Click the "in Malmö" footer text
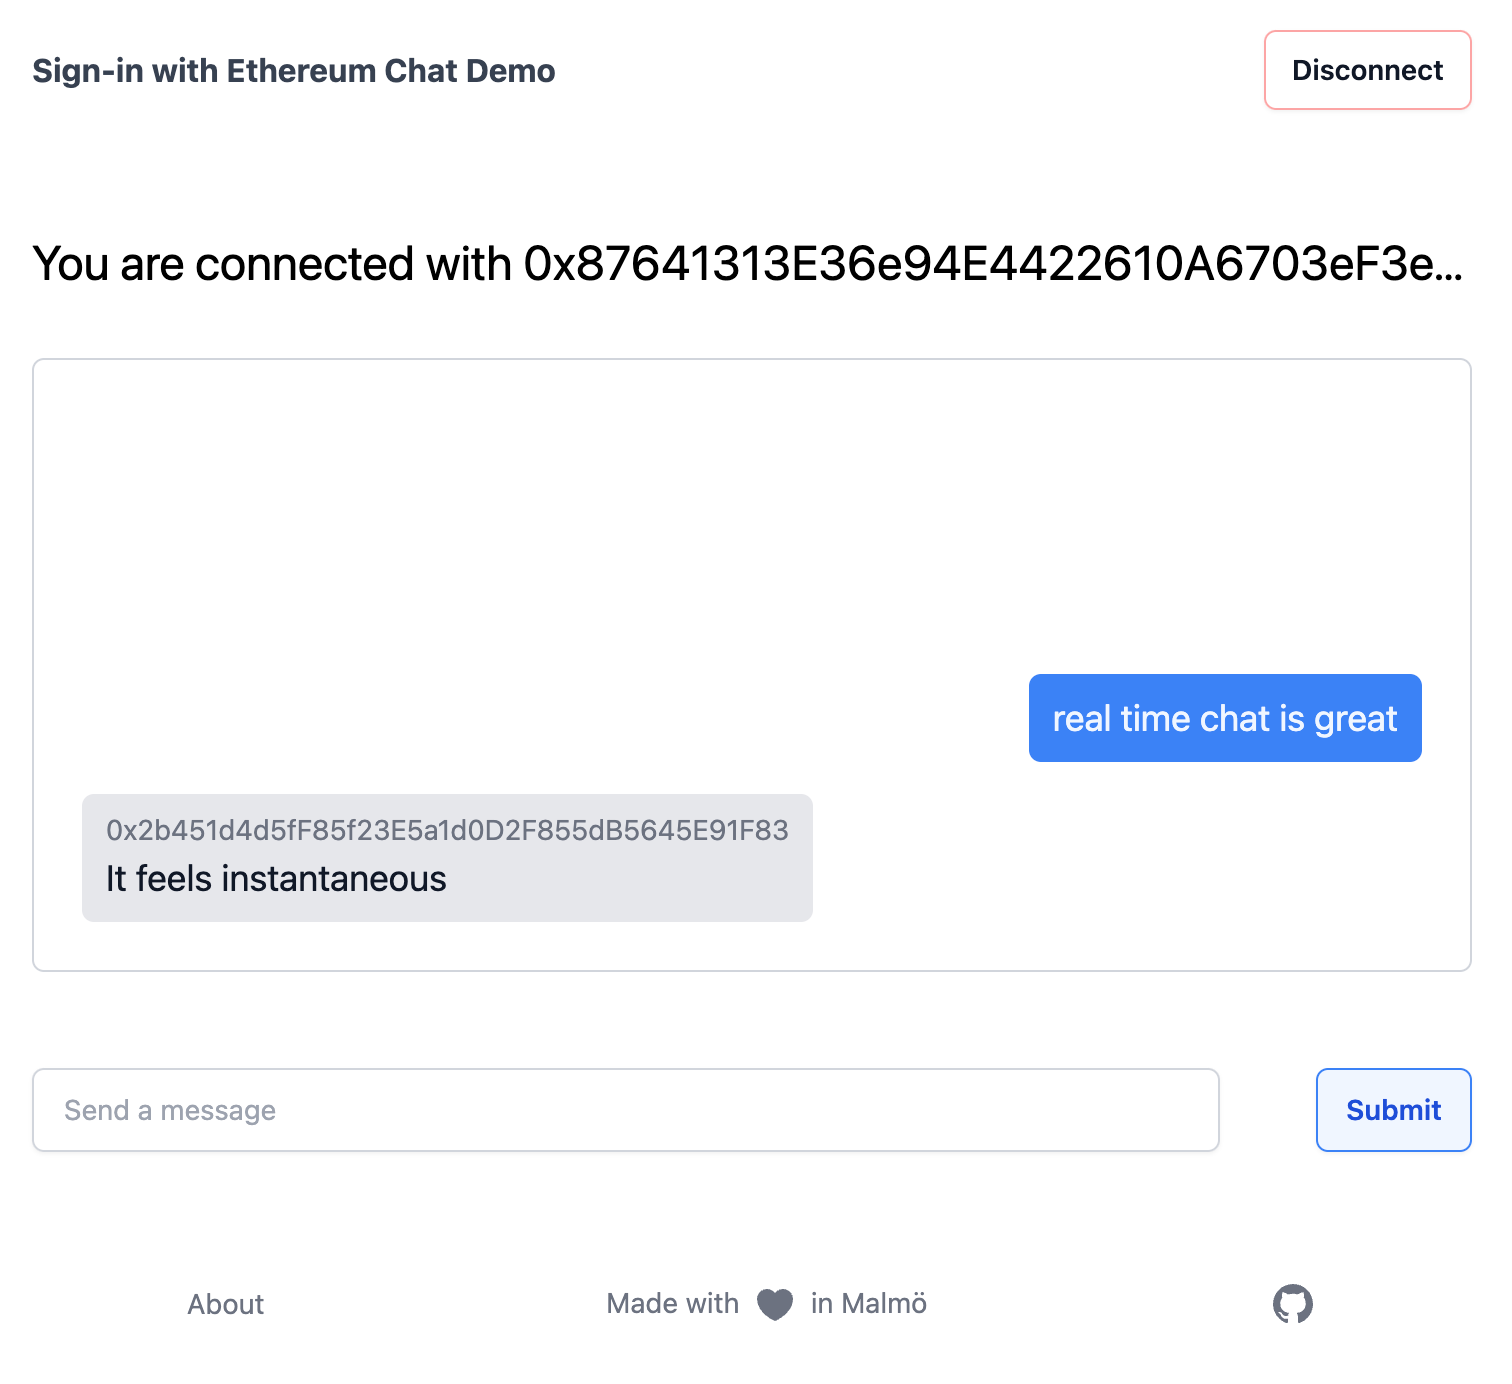1512x1384 pixels. 868,1304
